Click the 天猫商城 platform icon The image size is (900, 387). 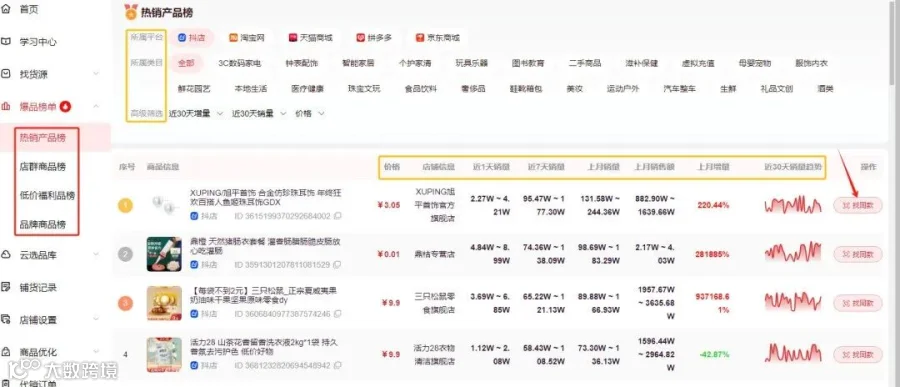point(293,38)
